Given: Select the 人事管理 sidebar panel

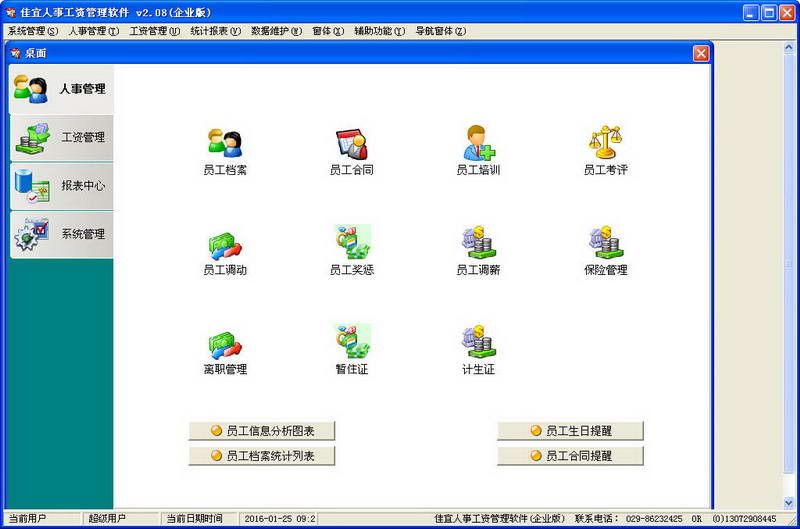Looking at the screenshot, I should point(61,89).
